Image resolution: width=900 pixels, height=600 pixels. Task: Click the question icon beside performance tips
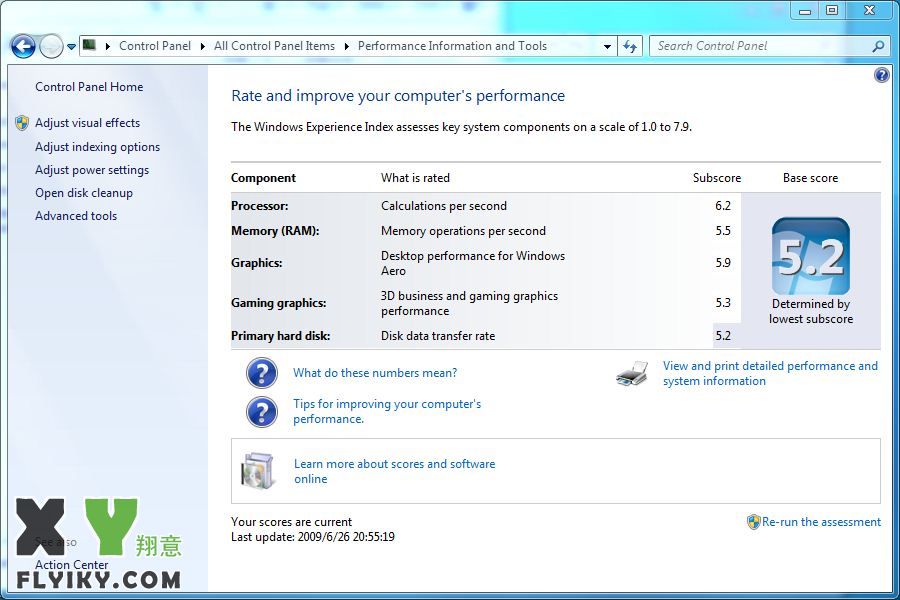pos(262,412)
